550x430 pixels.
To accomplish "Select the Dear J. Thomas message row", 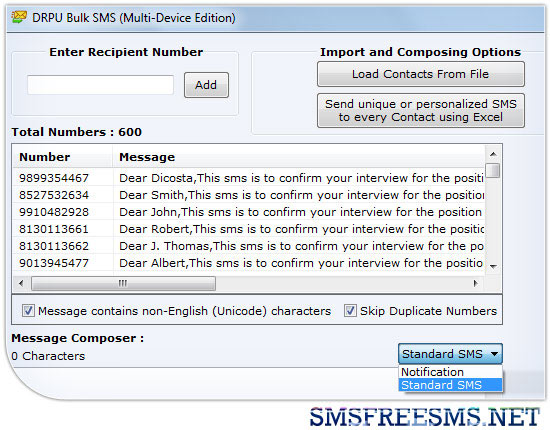I will pos(248,246).
